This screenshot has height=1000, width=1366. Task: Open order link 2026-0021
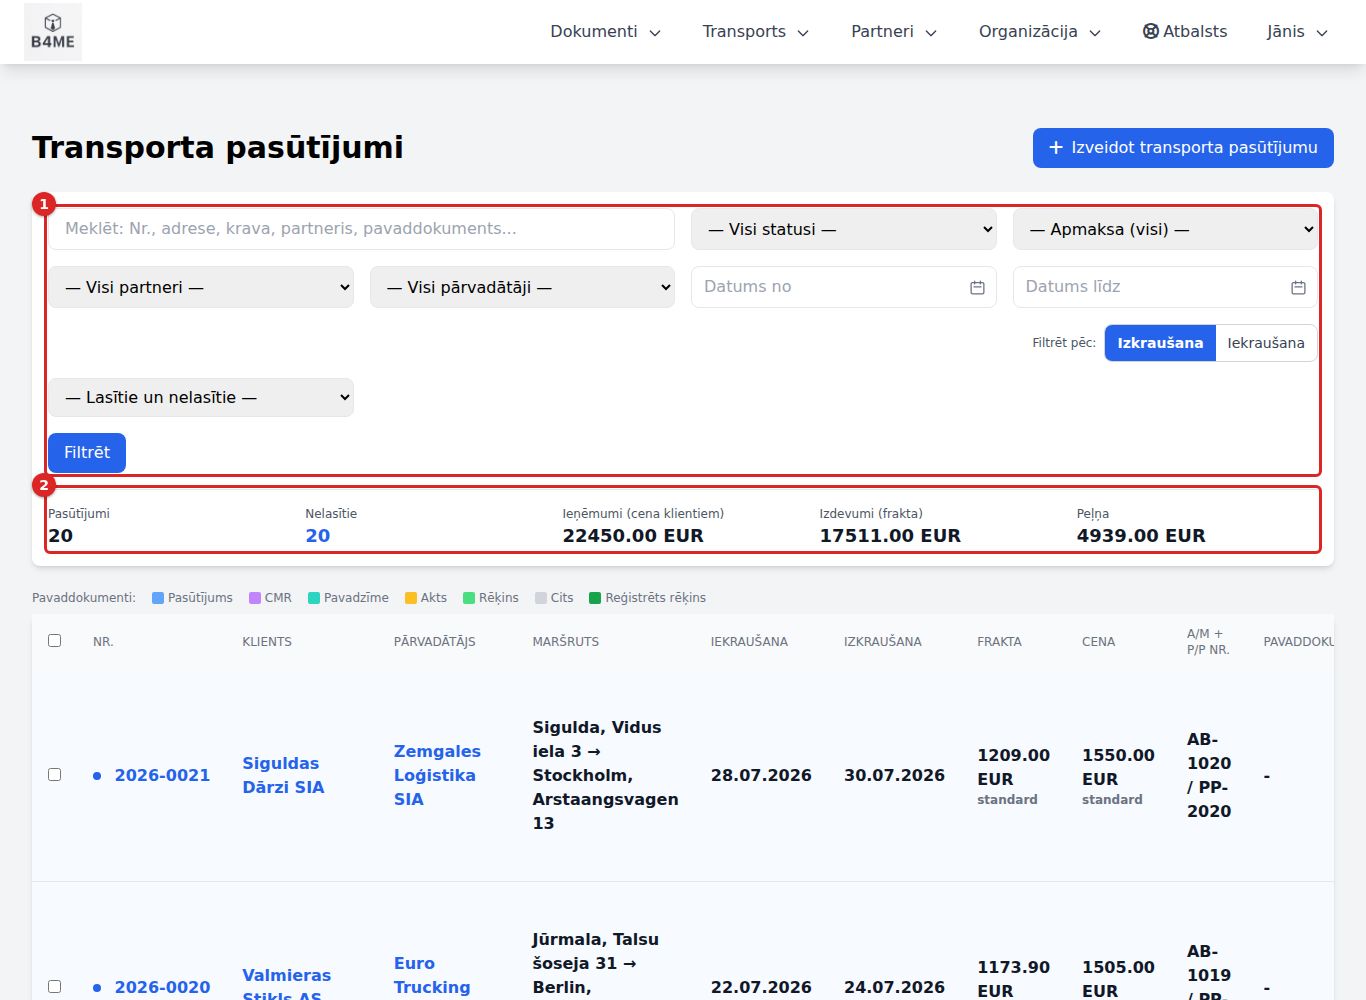pos(162,775)
